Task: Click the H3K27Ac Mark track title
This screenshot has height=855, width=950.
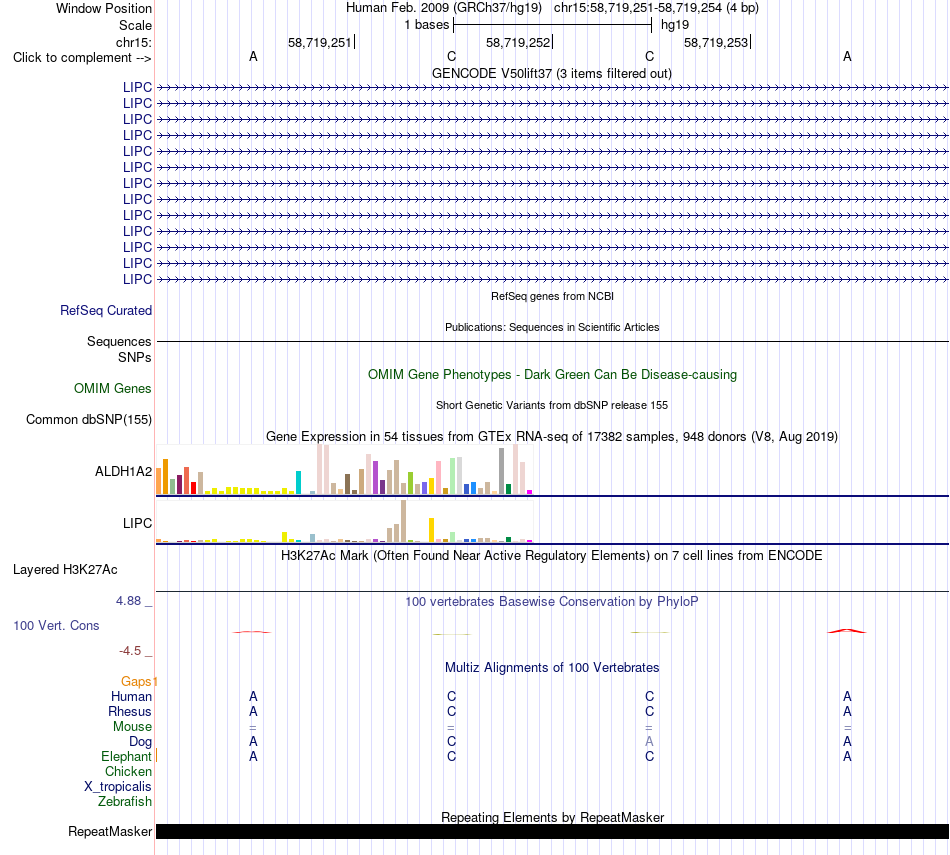Action: pyautogui.click(x=551, y=556)
